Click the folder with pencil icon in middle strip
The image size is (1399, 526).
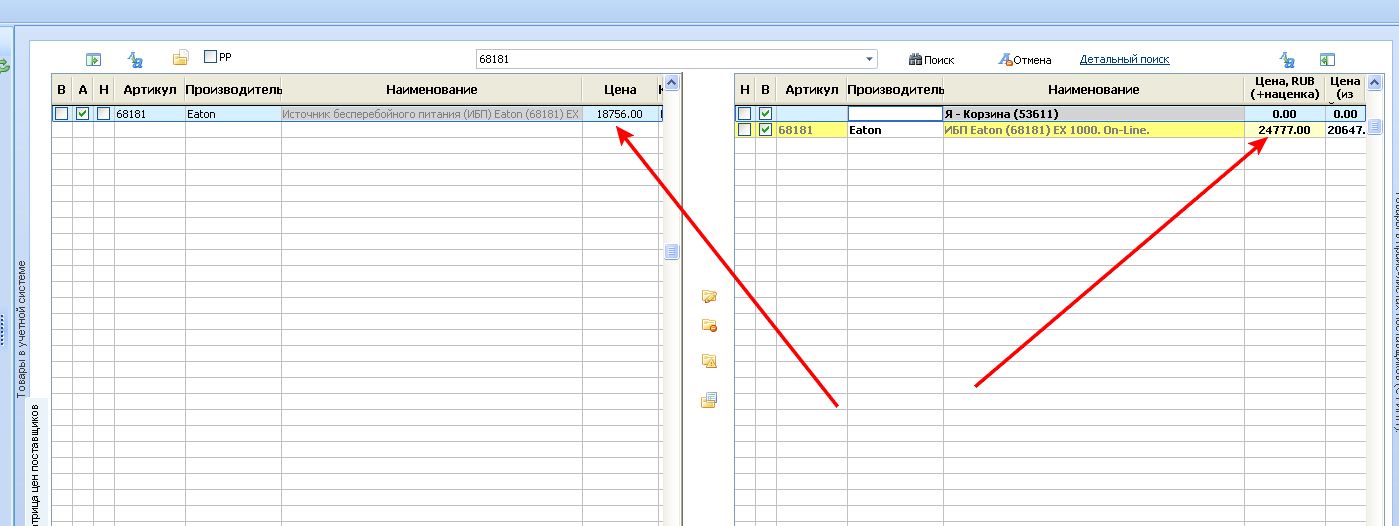pyautogui.click(x=709, y=296)
